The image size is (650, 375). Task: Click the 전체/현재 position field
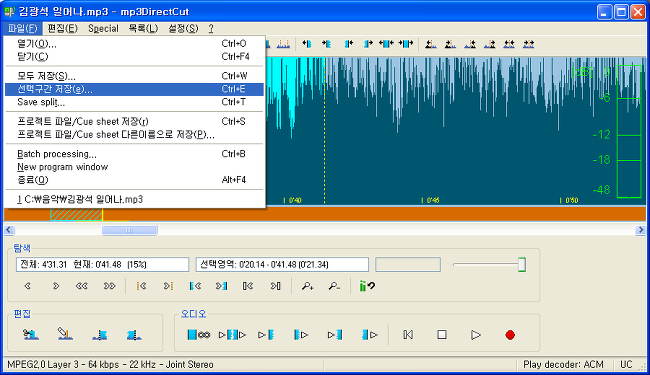[x=102, y=264]
